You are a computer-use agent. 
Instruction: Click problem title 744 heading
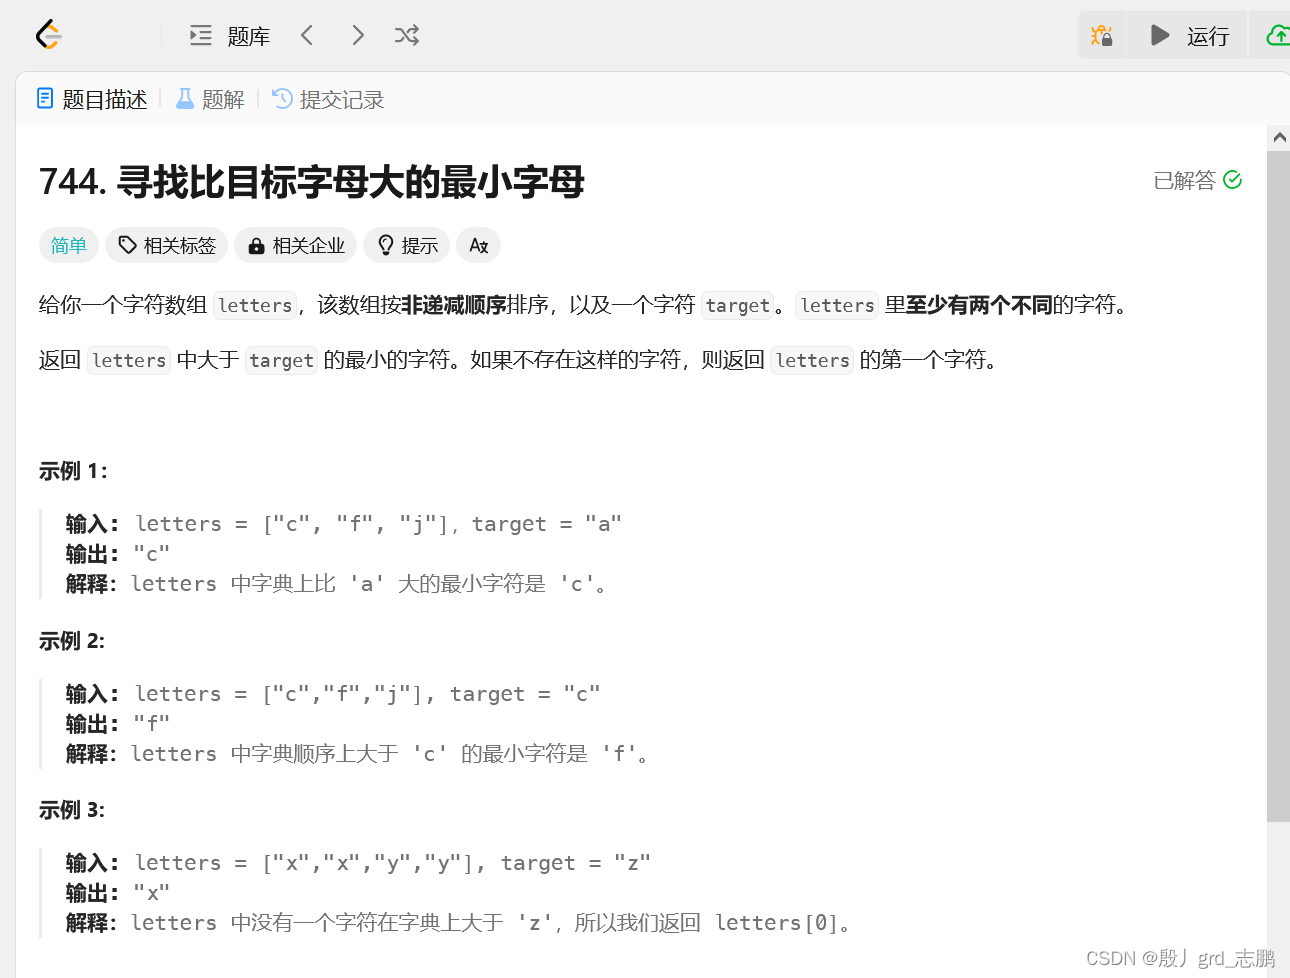(x=311, y=182)
